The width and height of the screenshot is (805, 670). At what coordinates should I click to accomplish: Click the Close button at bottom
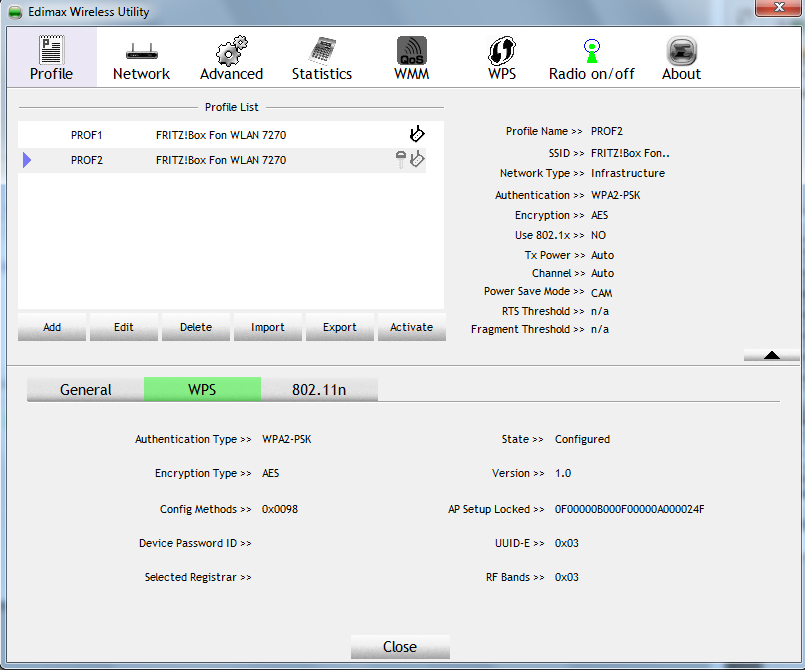[400, 646]
